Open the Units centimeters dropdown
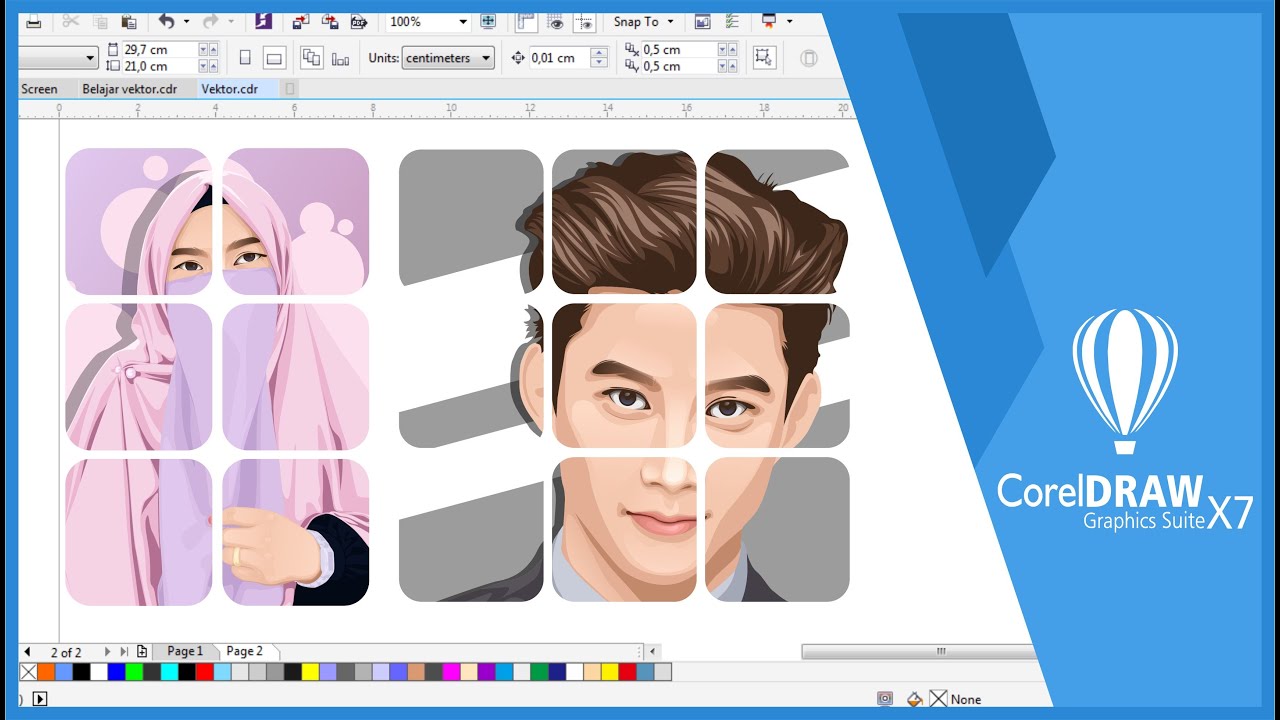Viewport: 1280px width, 720px height. pos(448,58)
